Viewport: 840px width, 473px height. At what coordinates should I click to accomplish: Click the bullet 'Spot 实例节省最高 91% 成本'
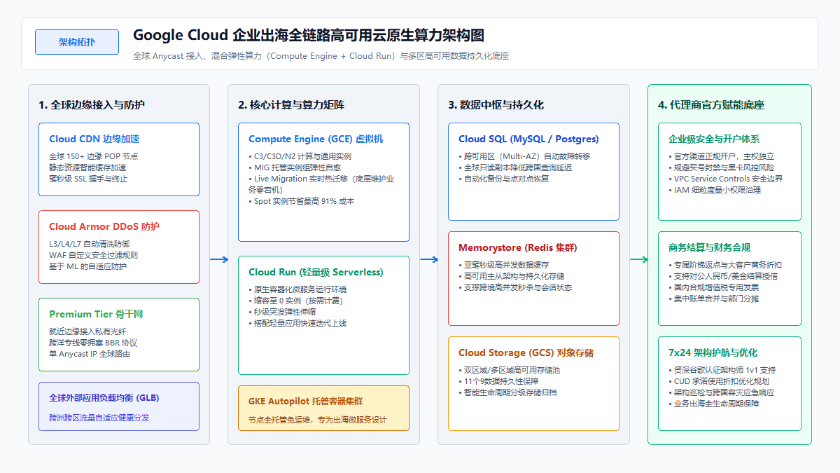pyautogui.click(x=301, y=201)
